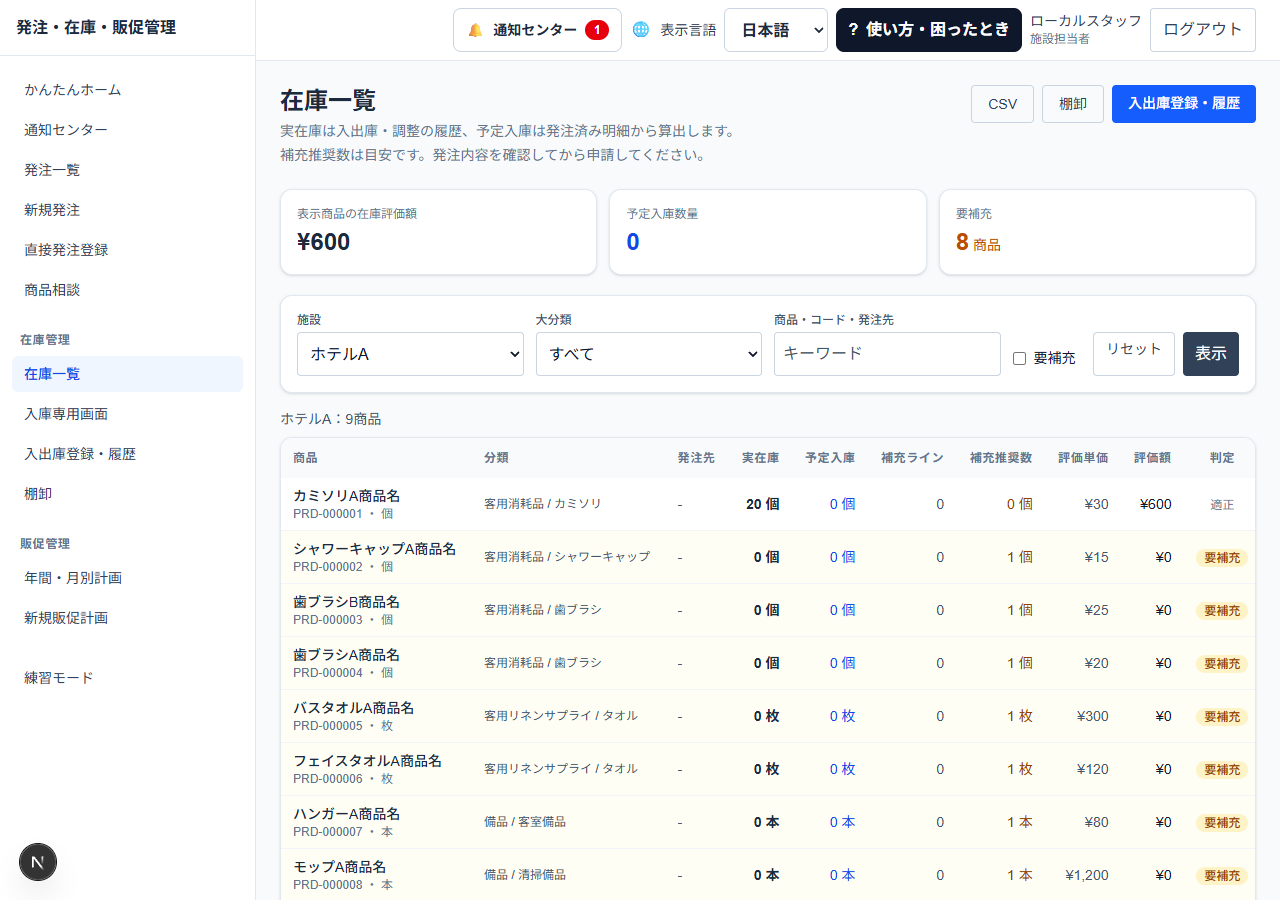Click the globe language icon
This screenshot has width=1280, height=900.
click(x=641, y=30)
